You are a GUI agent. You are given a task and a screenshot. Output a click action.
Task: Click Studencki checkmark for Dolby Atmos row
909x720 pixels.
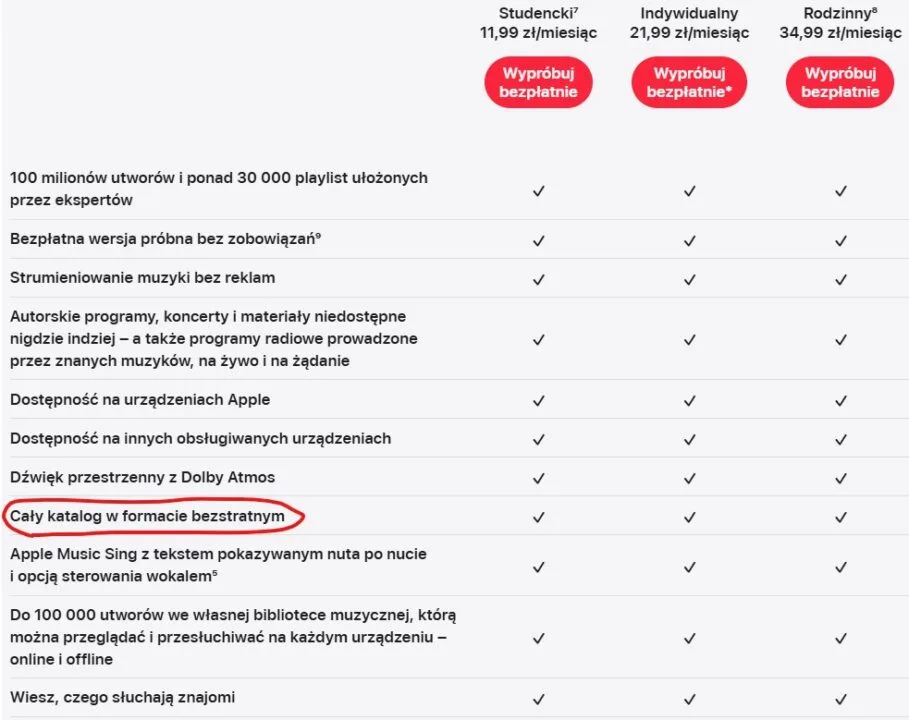[539, 478]
